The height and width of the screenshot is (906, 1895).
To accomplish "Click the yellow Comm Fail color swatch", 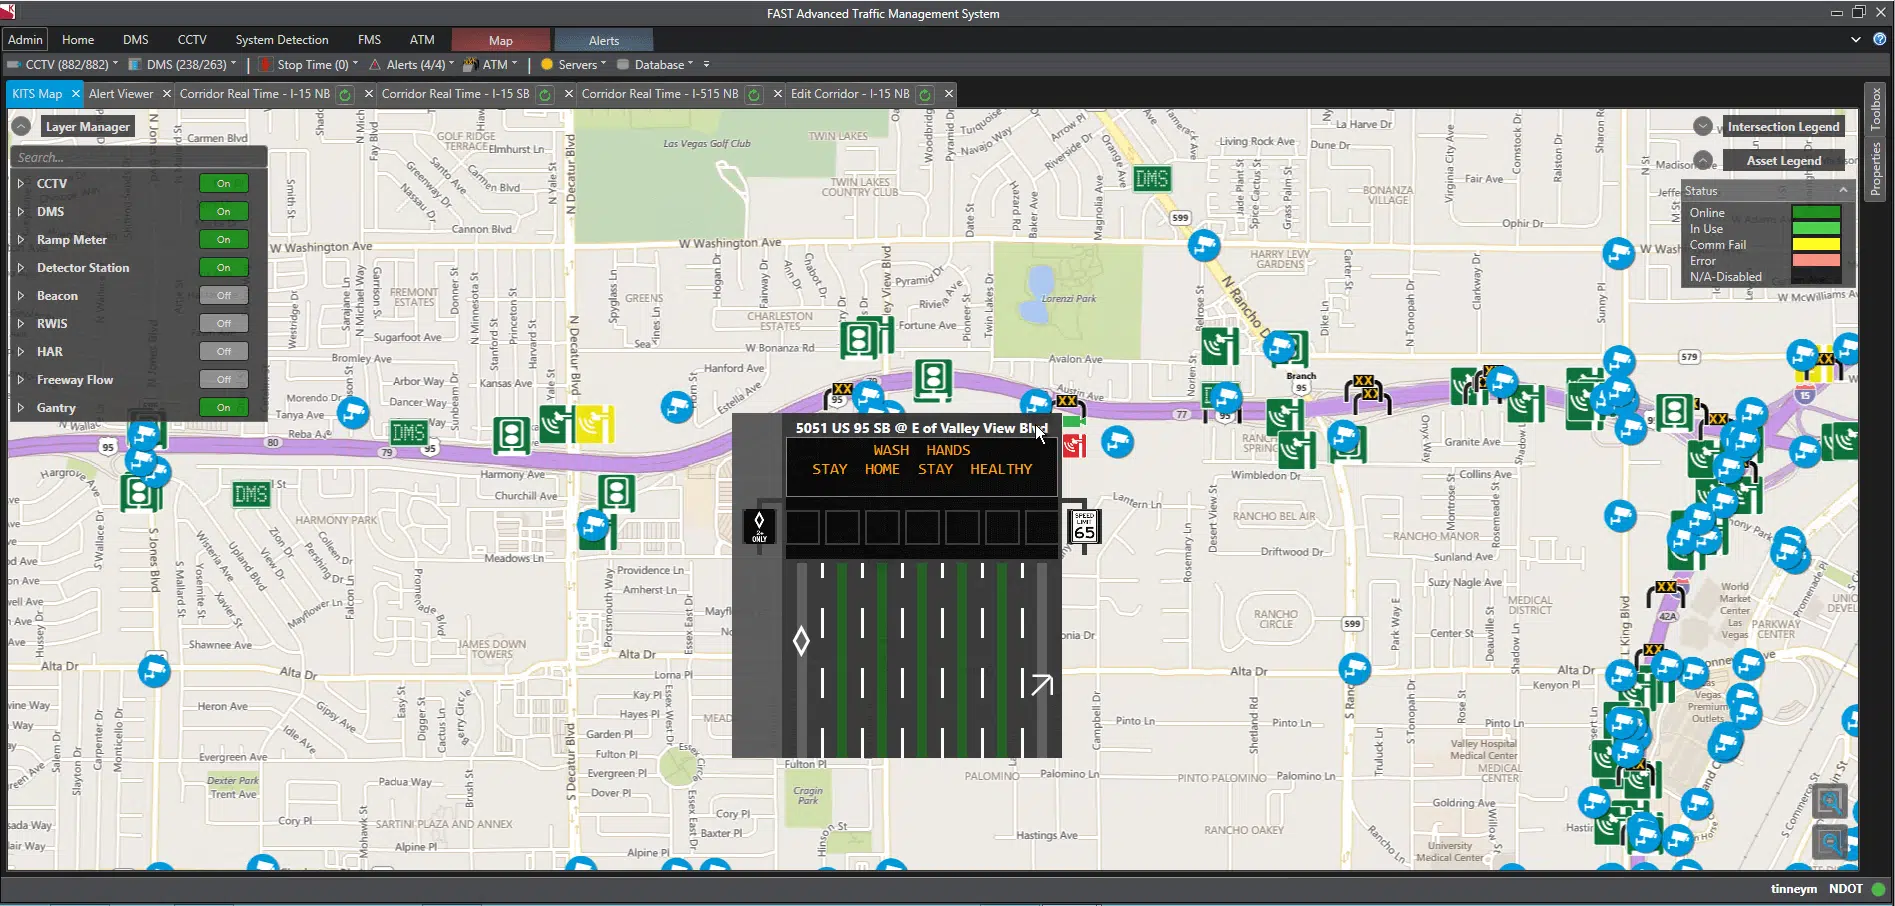I will (x=1815, y=245).
